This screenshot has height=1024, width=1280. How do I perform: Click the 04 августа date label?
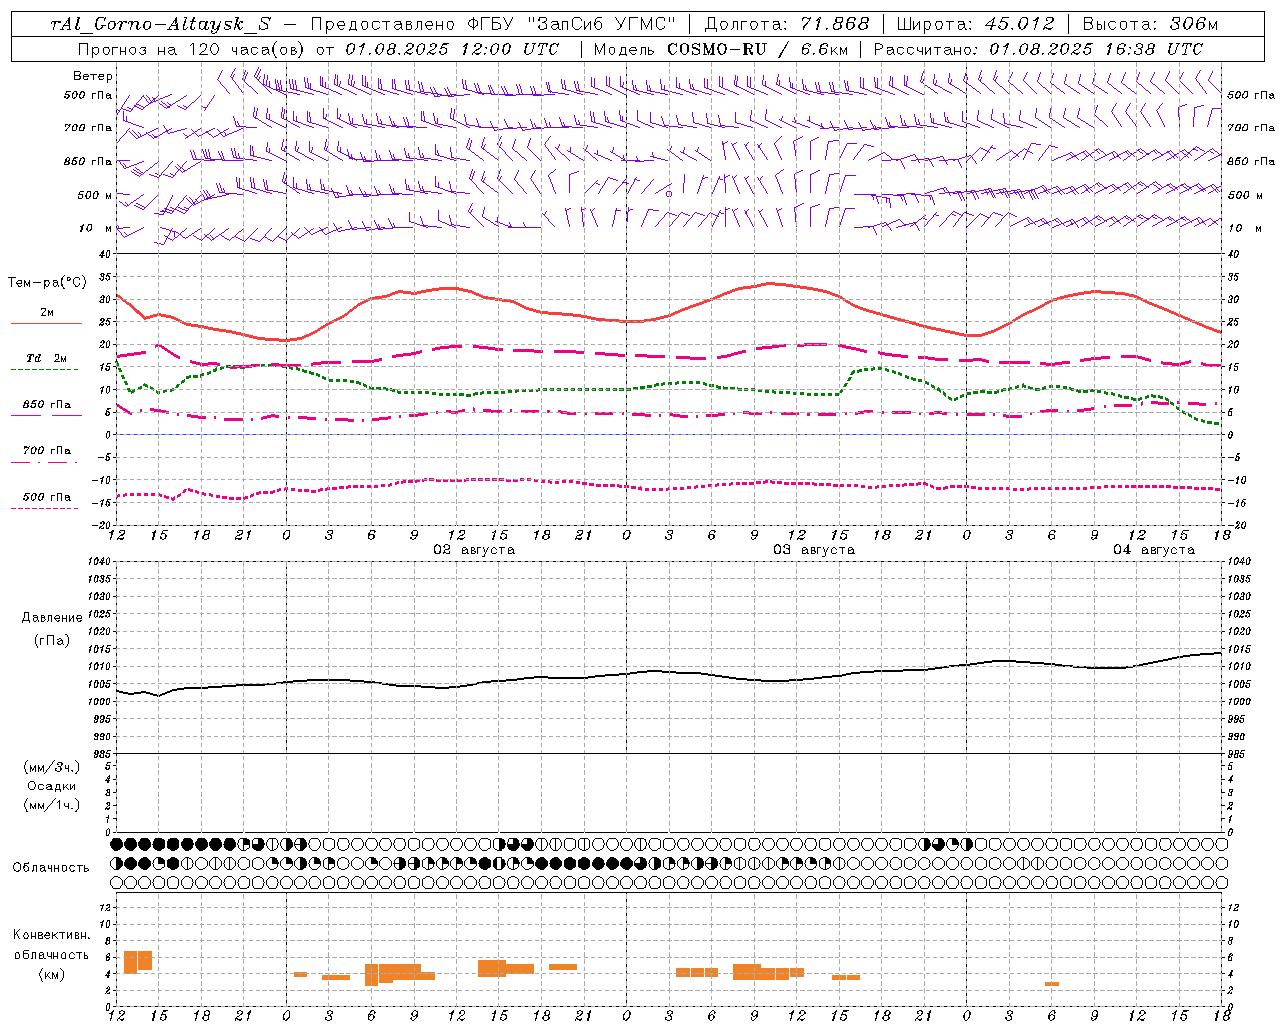tap(1154, 550)
